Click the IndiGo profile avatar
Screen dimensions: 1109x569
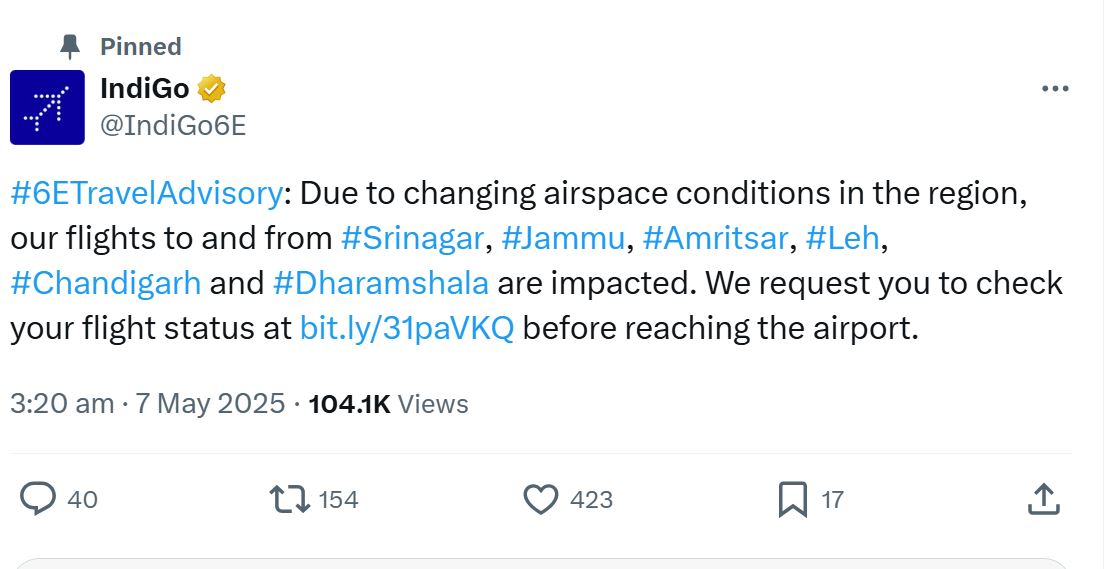[47, 107]
